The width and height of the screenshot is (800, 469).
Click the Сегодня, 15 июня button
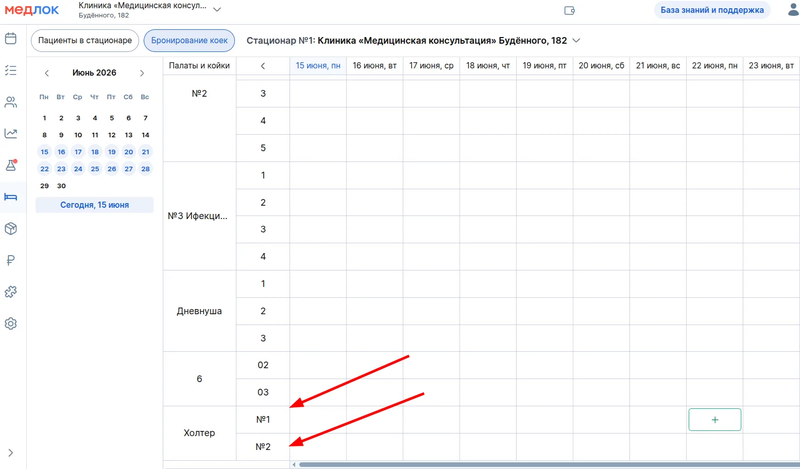coord(94,205)
